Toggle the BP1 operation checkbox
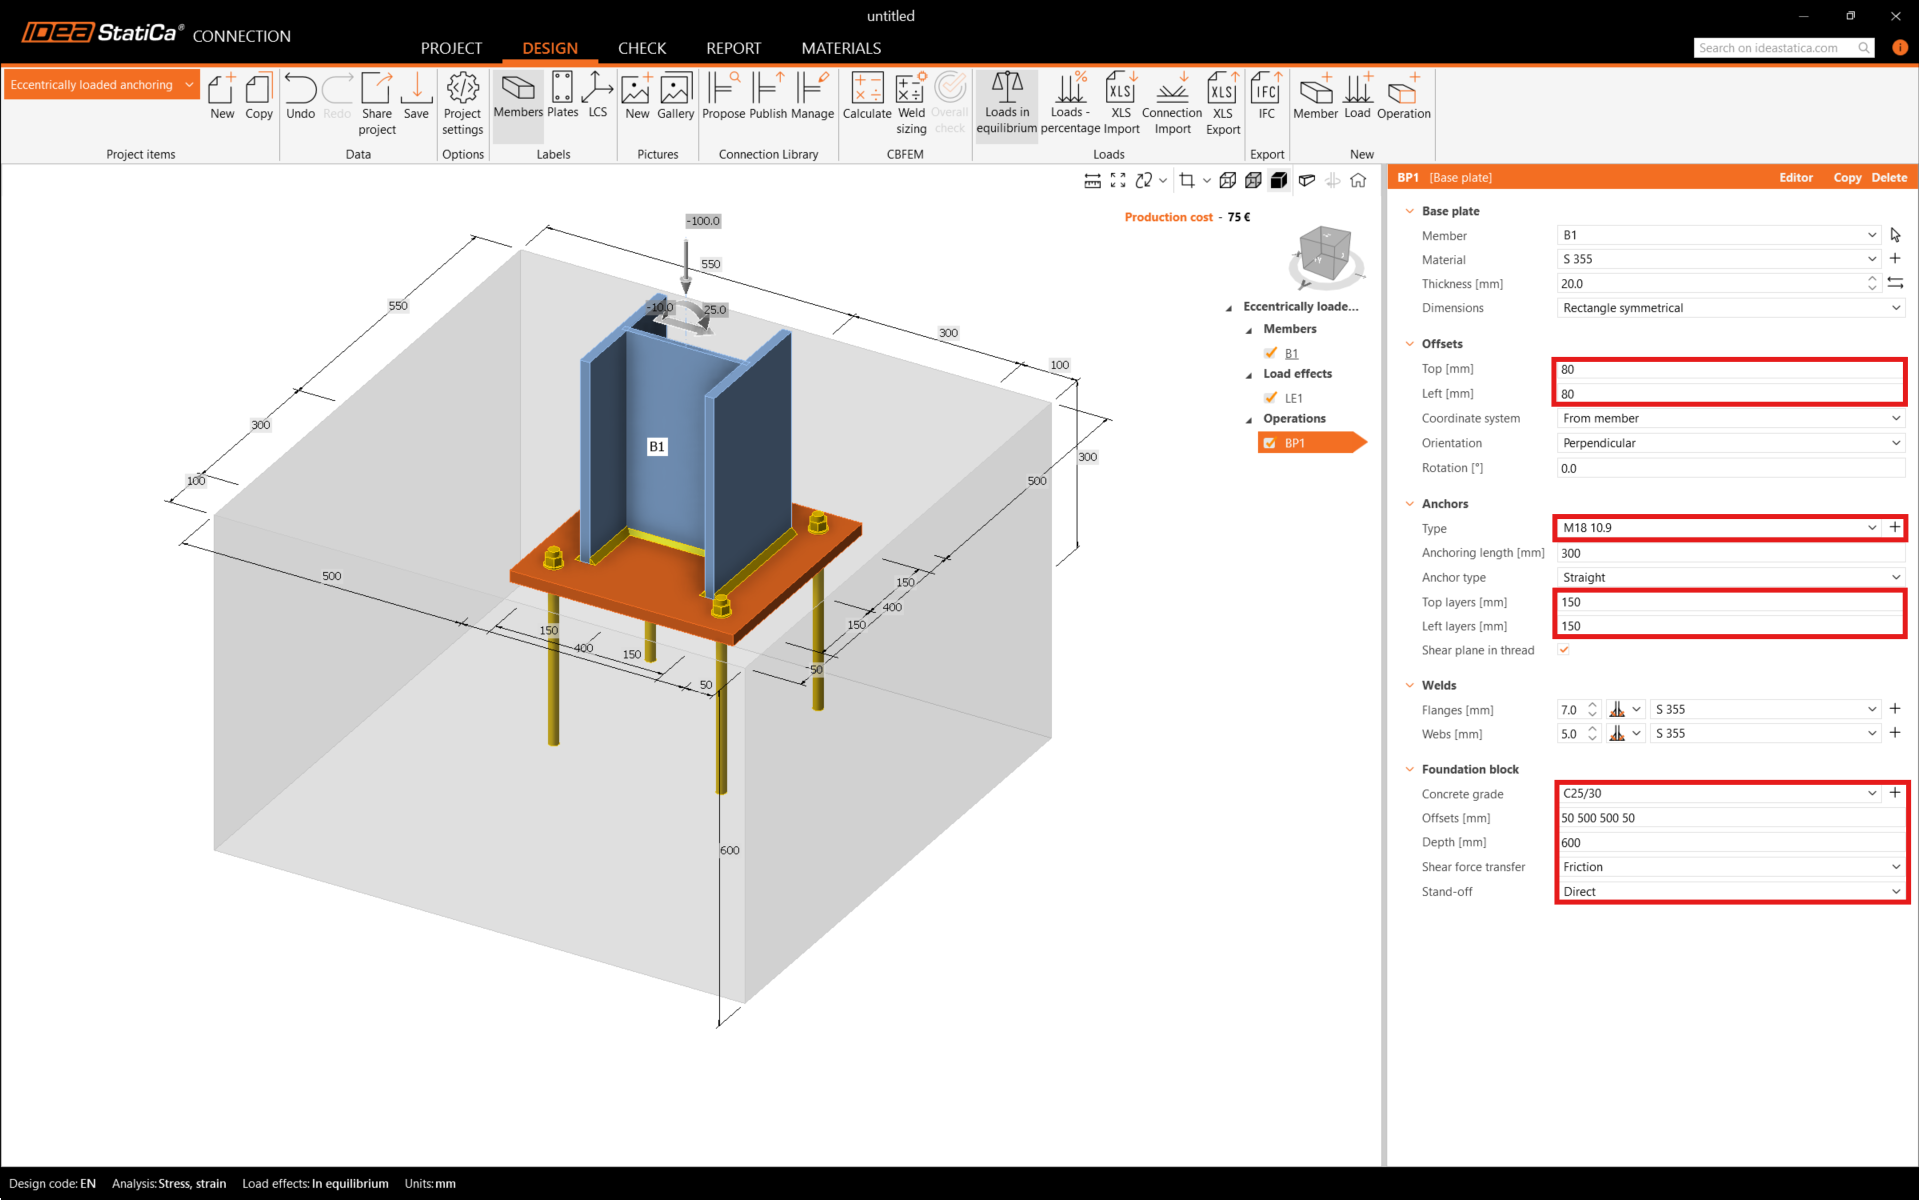Screen dimensions: 1920x1200 (x=1270, y=443)
